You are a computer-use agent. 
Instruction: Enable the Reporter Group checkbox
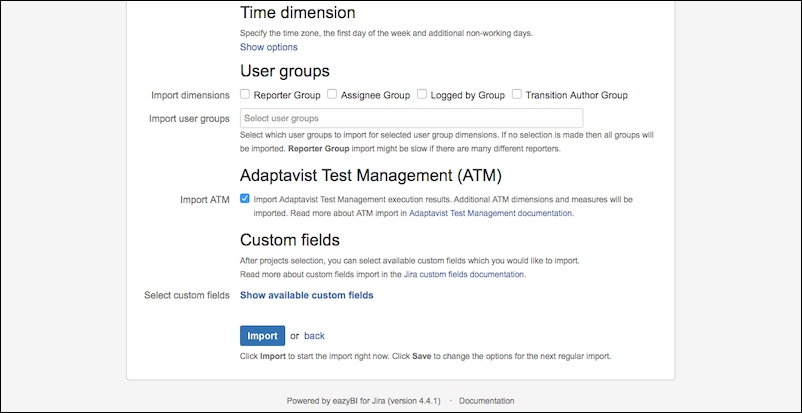(245, 95)
